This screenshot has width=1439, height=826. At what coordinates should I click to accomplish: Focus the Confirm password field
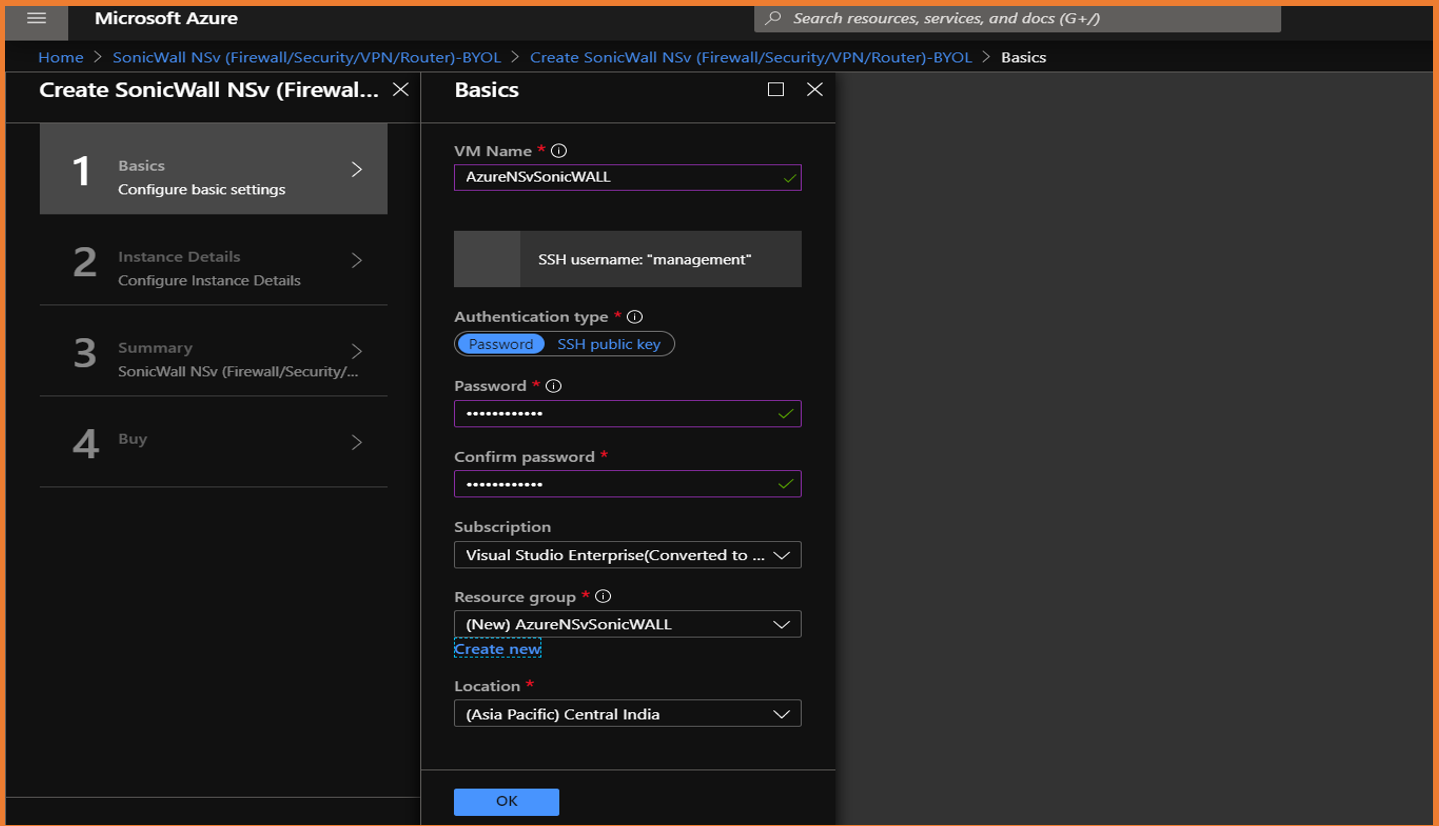(627, 484)
